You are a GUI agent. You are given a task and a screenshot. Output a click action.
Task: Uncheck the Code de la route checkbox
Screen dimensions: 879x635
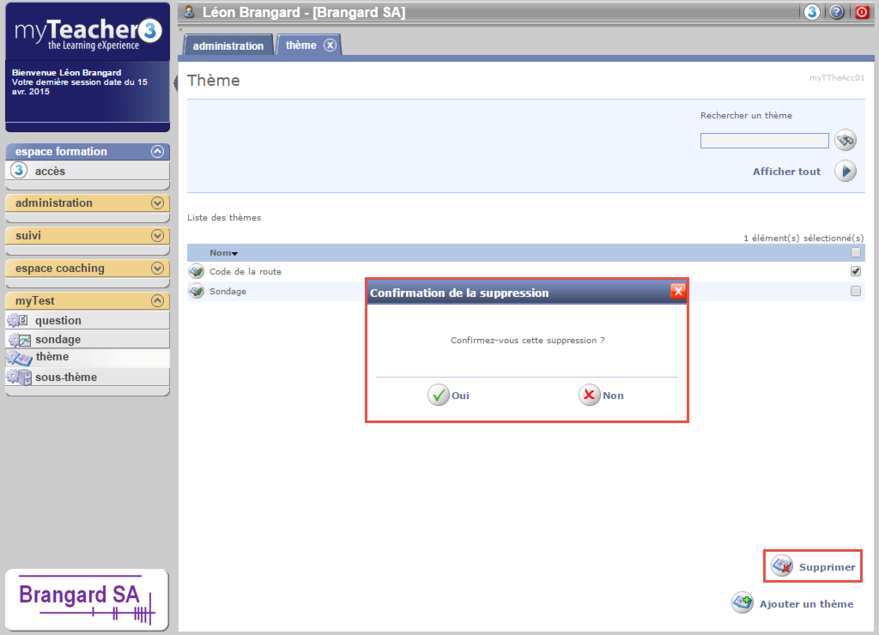click(x=855, y=271)
